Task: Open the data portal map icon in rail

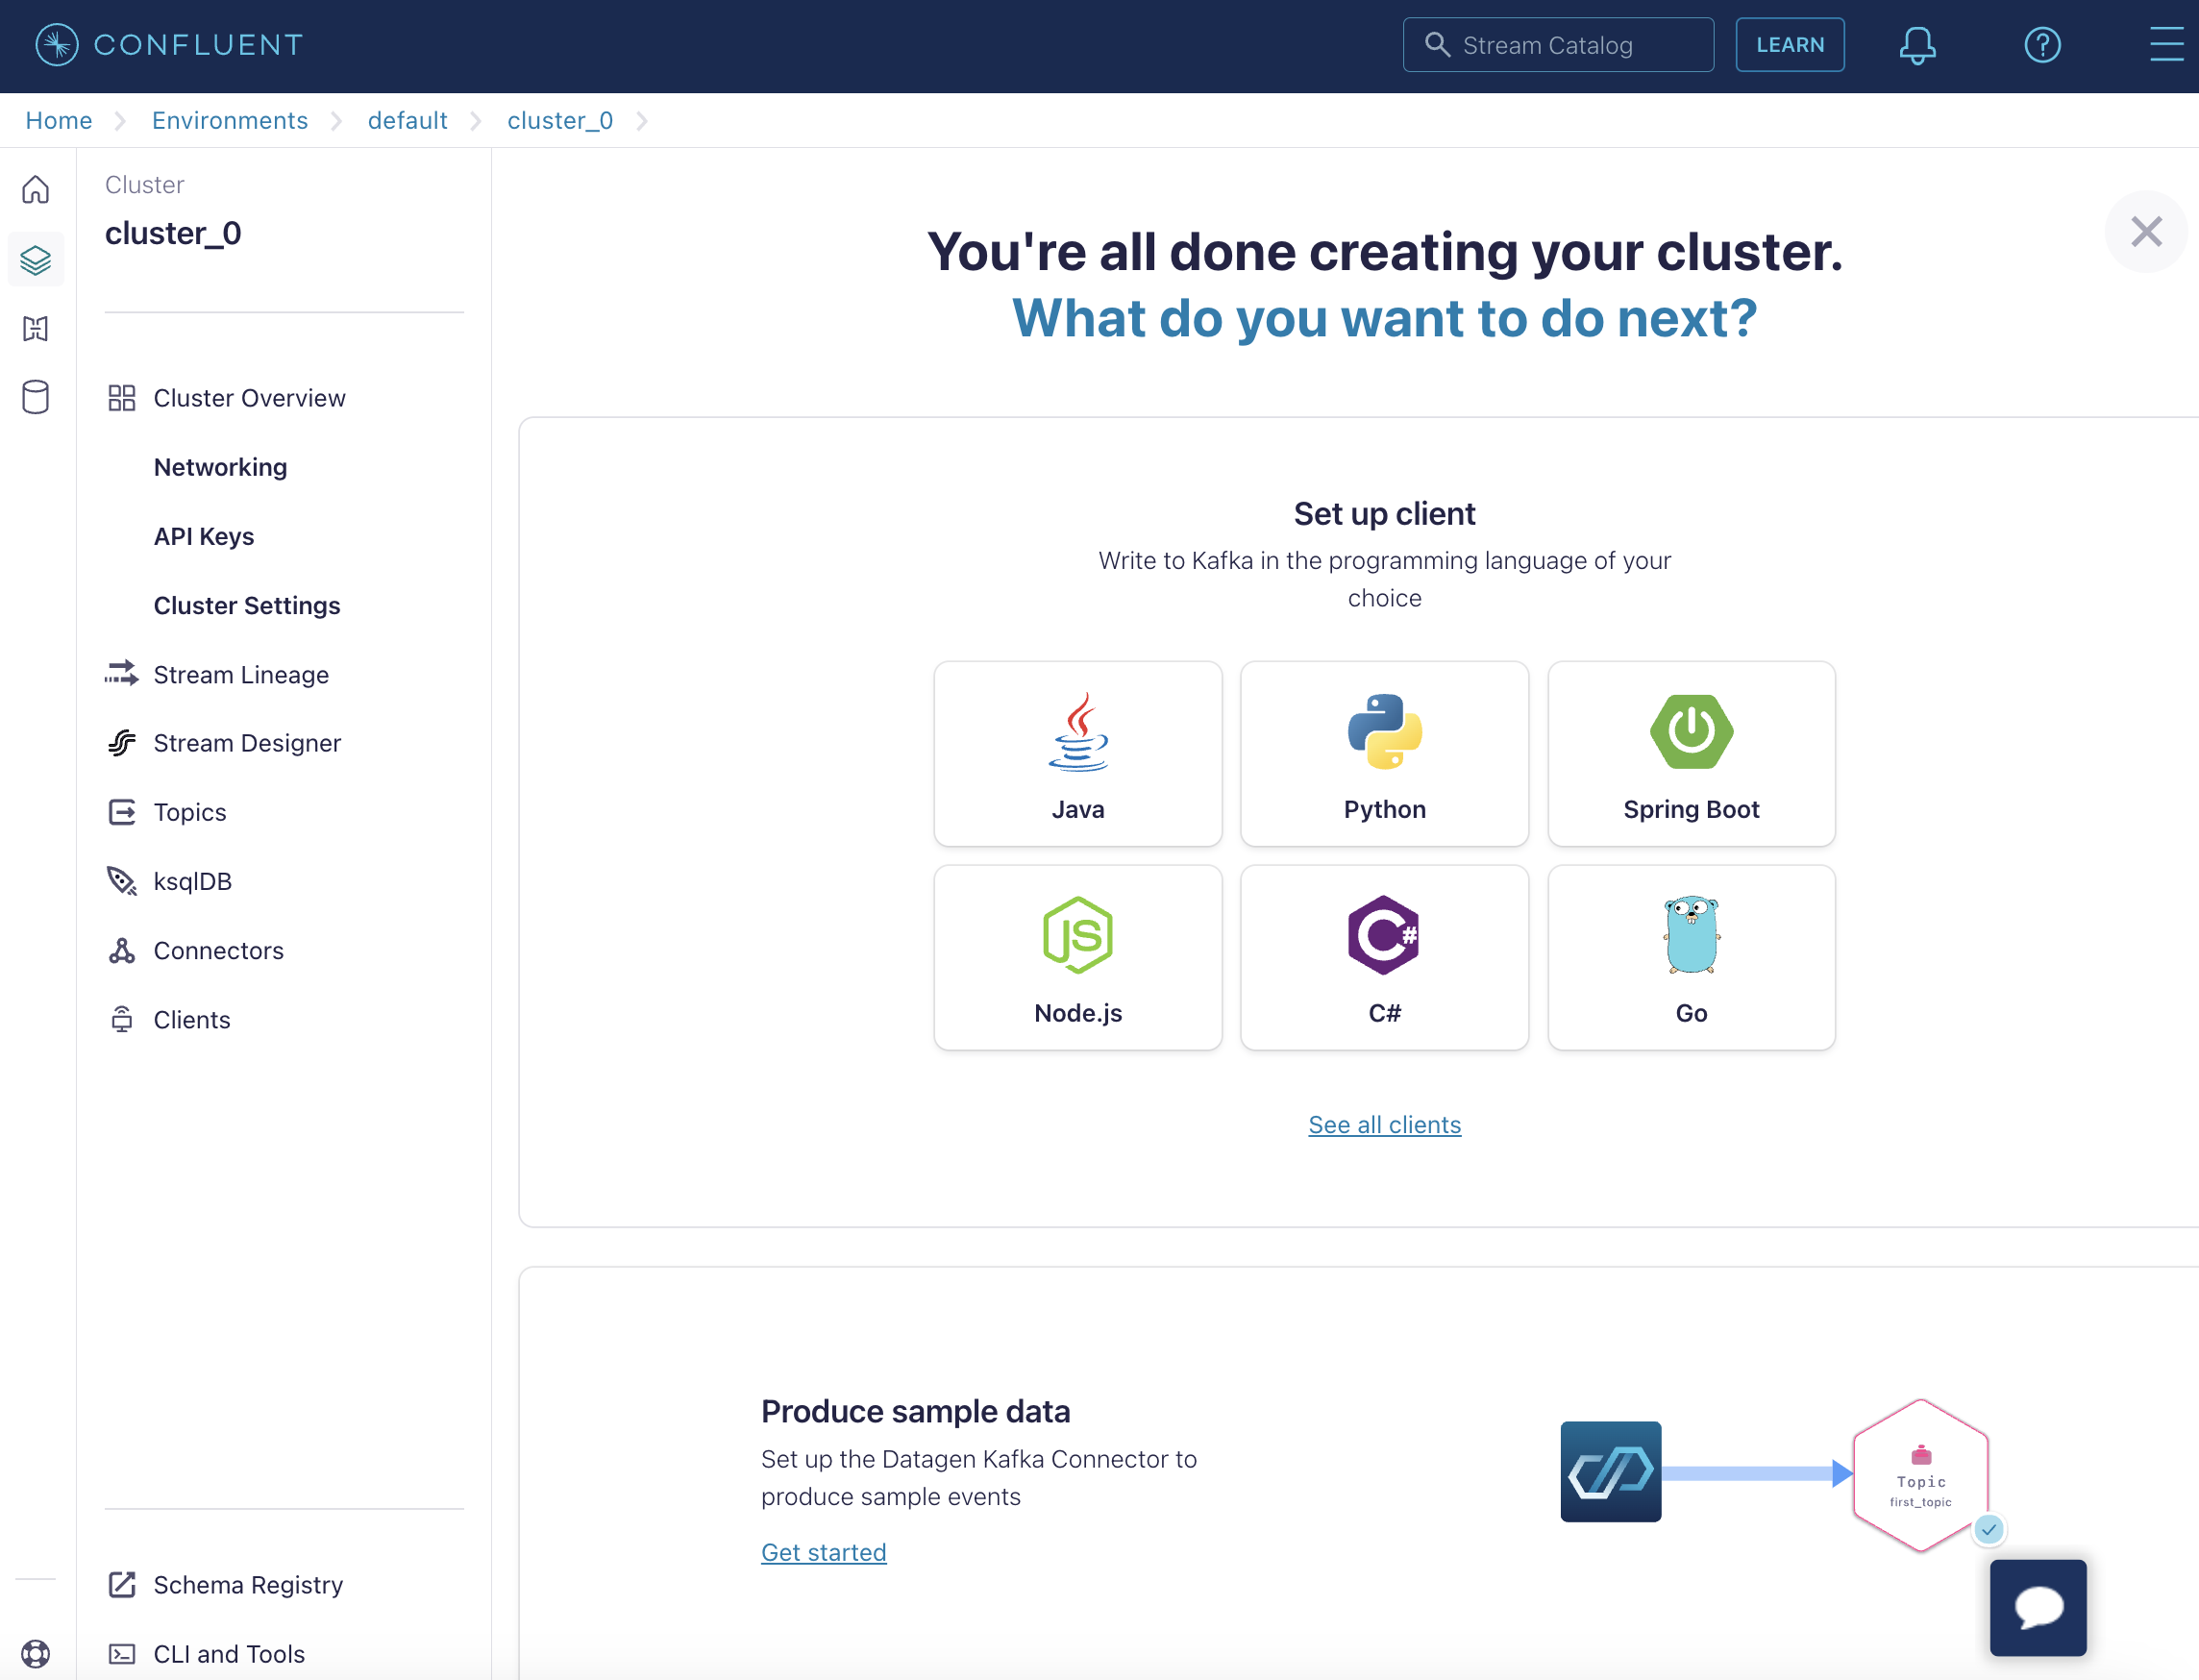Action: coord(36,328)
